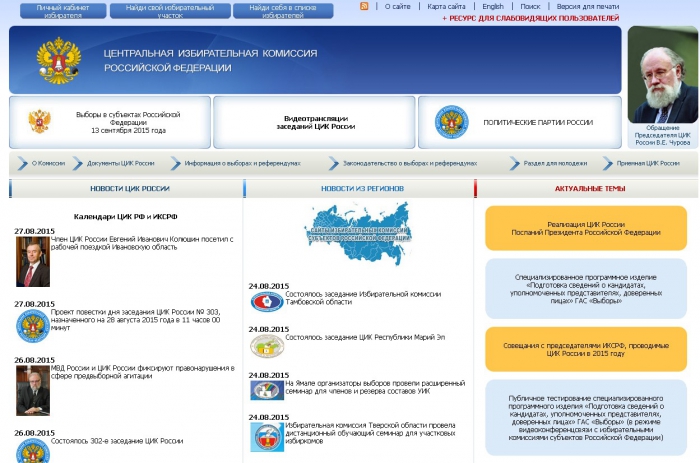Open Найди себя в списке избирателей button
Viewport: 700px width, 463px height.
(x=283, y=11)
